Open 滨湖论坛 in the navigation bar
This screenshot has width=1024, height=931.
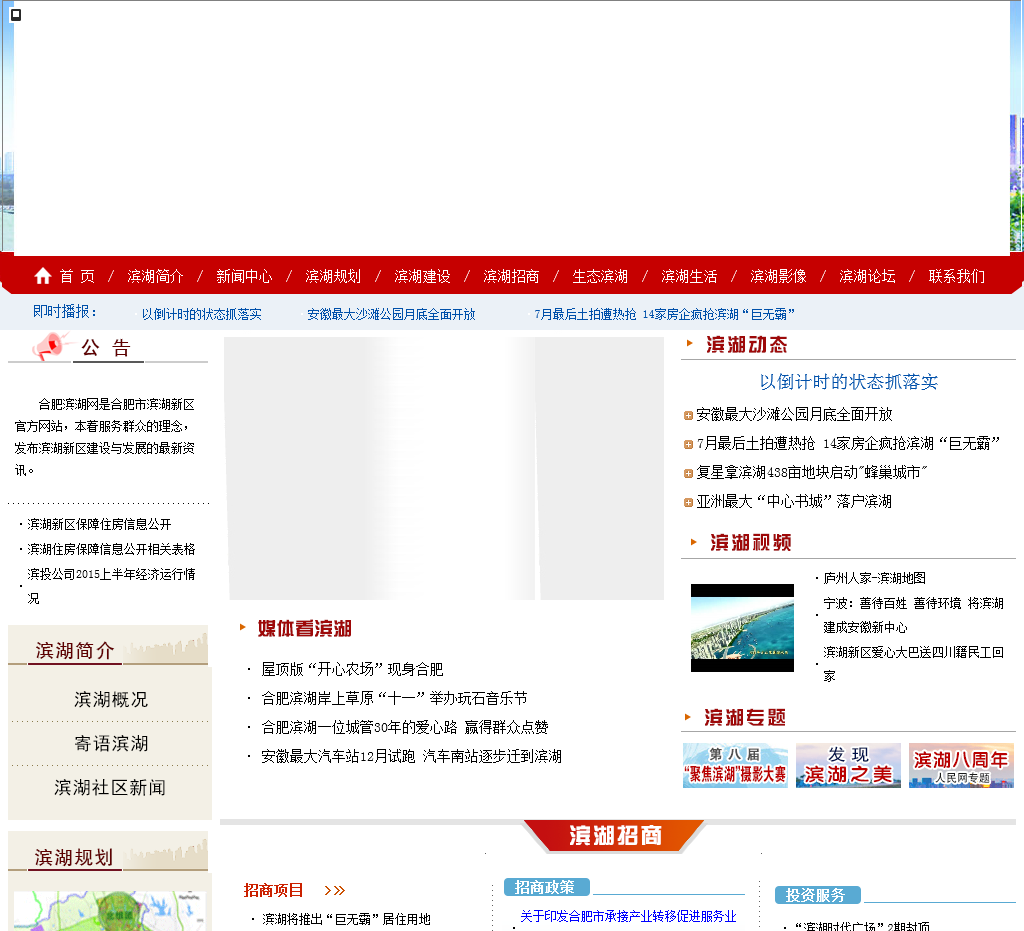867,276
